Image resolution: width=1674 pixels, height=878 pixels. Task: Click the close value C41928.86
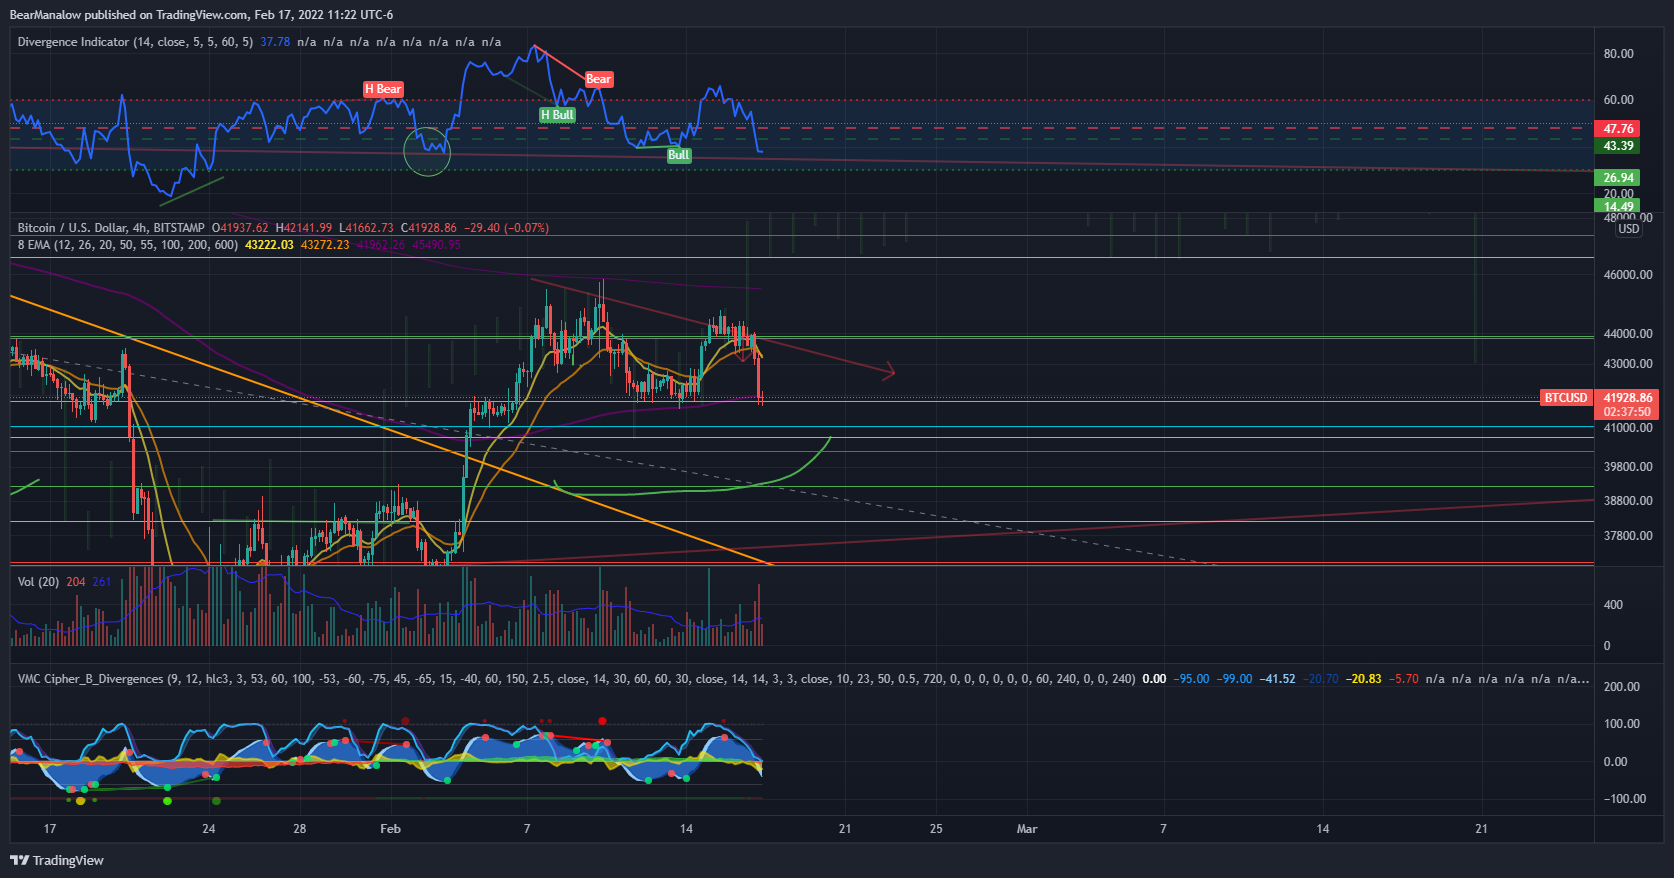click(x=429, y=228)
